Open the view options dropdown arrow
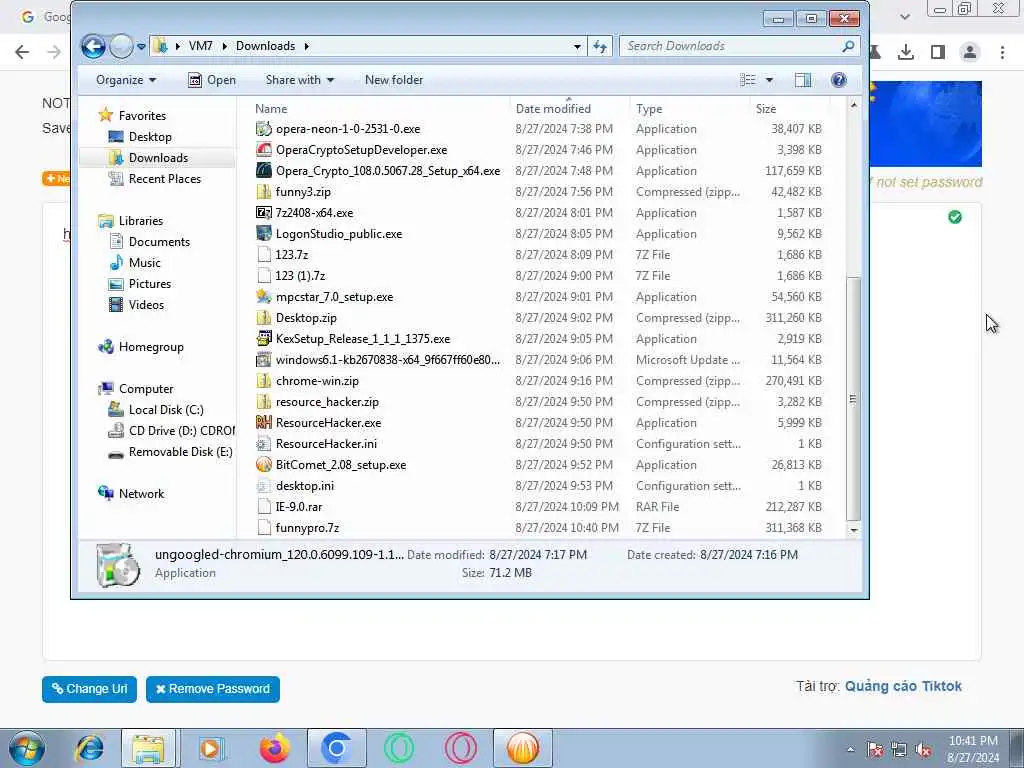This screenshot has height=768, width=1024. [x=769, y=80]
